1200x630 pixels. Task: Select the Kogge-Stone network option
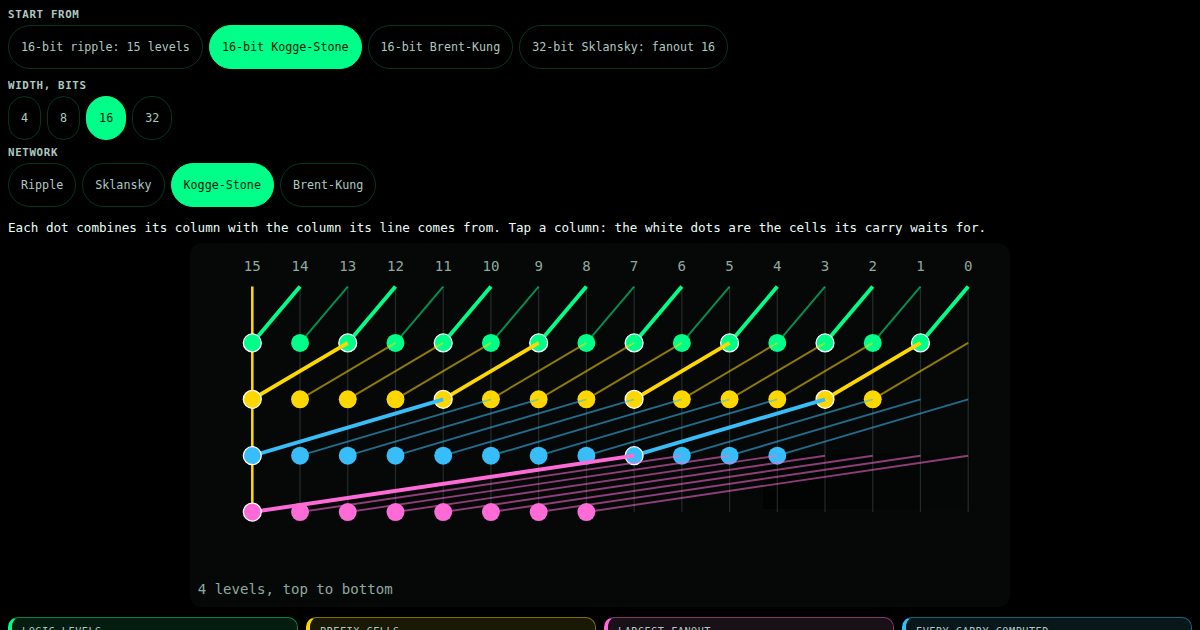click(222, 185)
